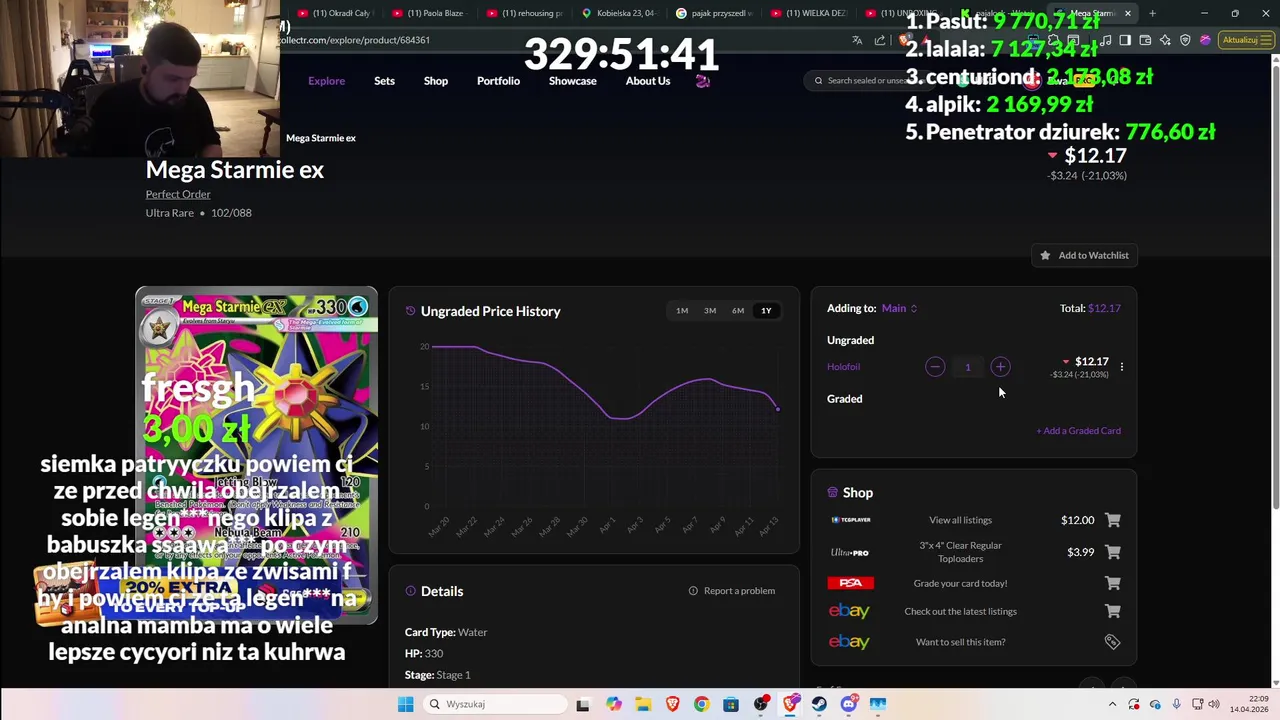Open the Adding to Main portfolio dropdown
1280x720 pixels.
[x=899, y=308]
